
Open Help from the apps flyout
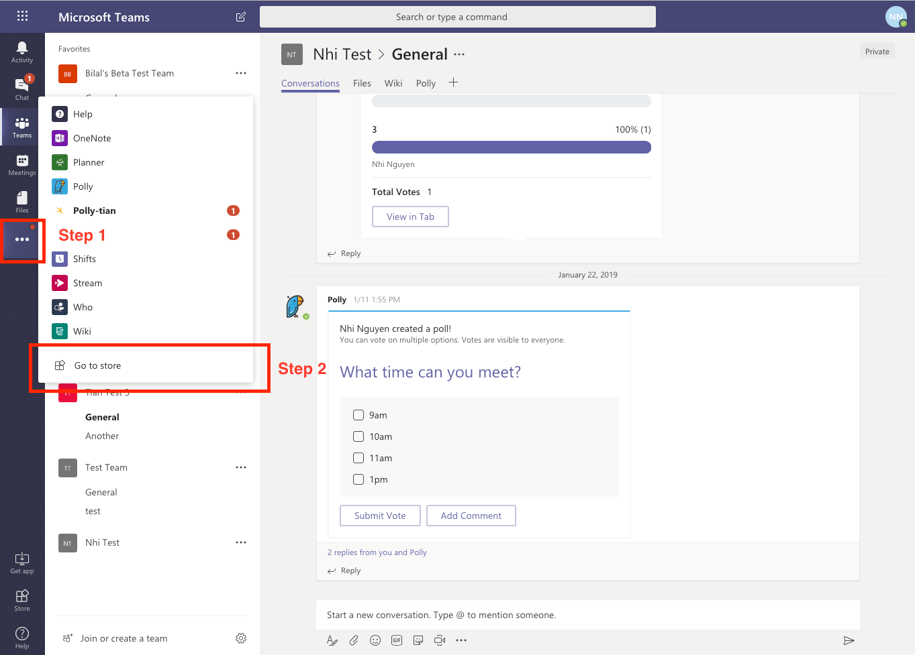145,114
